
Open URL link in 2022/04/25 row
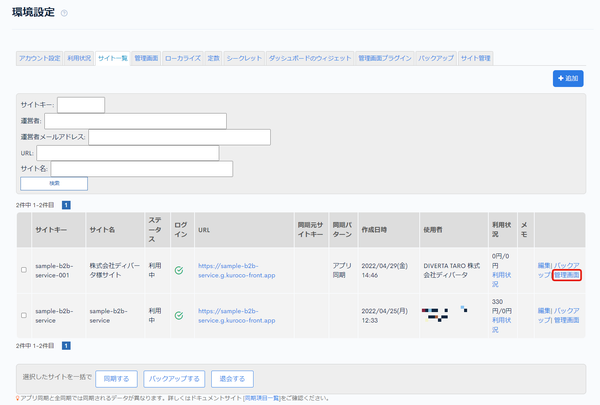(x=236, y=315)
